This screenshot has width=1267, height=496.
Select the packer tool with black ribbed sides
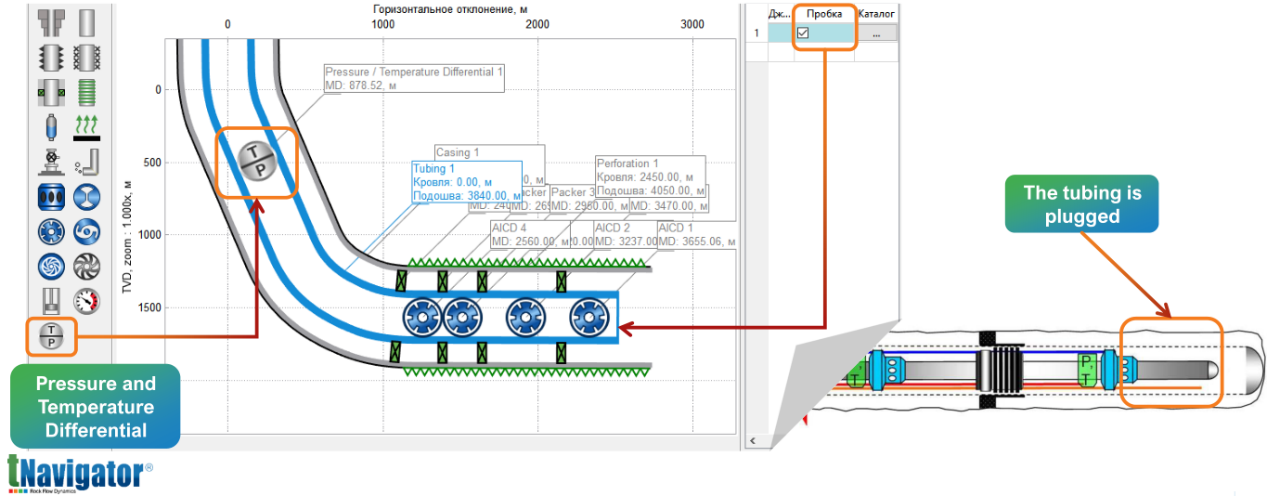point(50,57)
